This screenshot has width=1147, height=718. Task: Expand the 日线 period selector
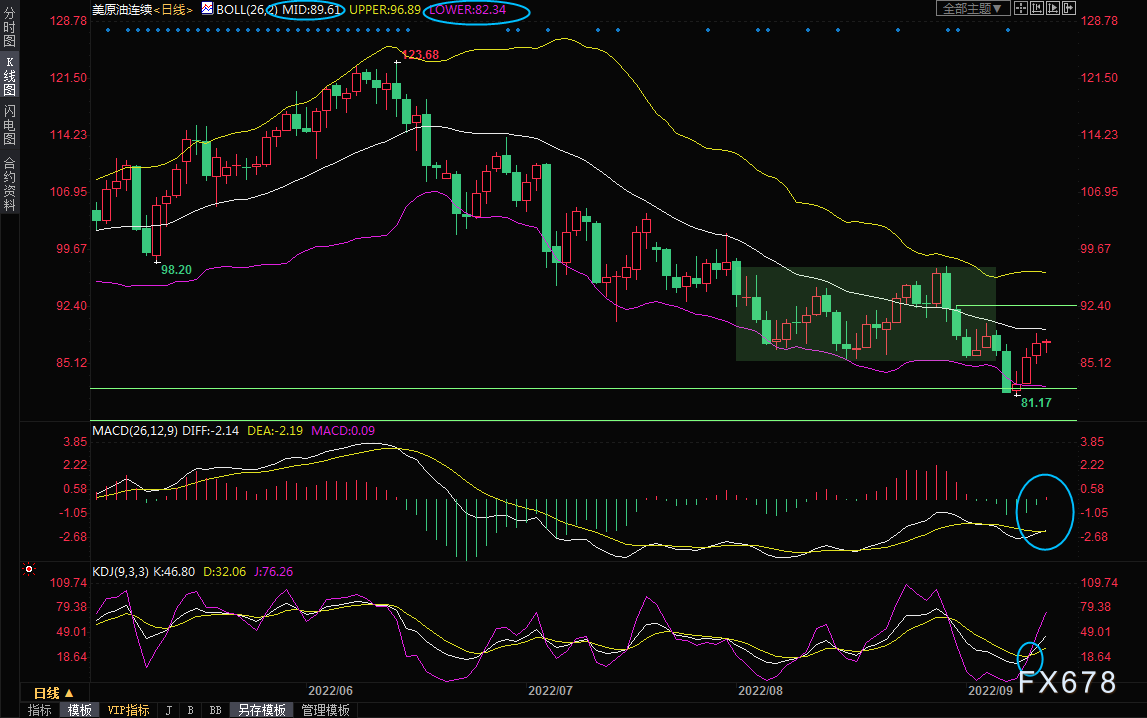tap(53, 692)
